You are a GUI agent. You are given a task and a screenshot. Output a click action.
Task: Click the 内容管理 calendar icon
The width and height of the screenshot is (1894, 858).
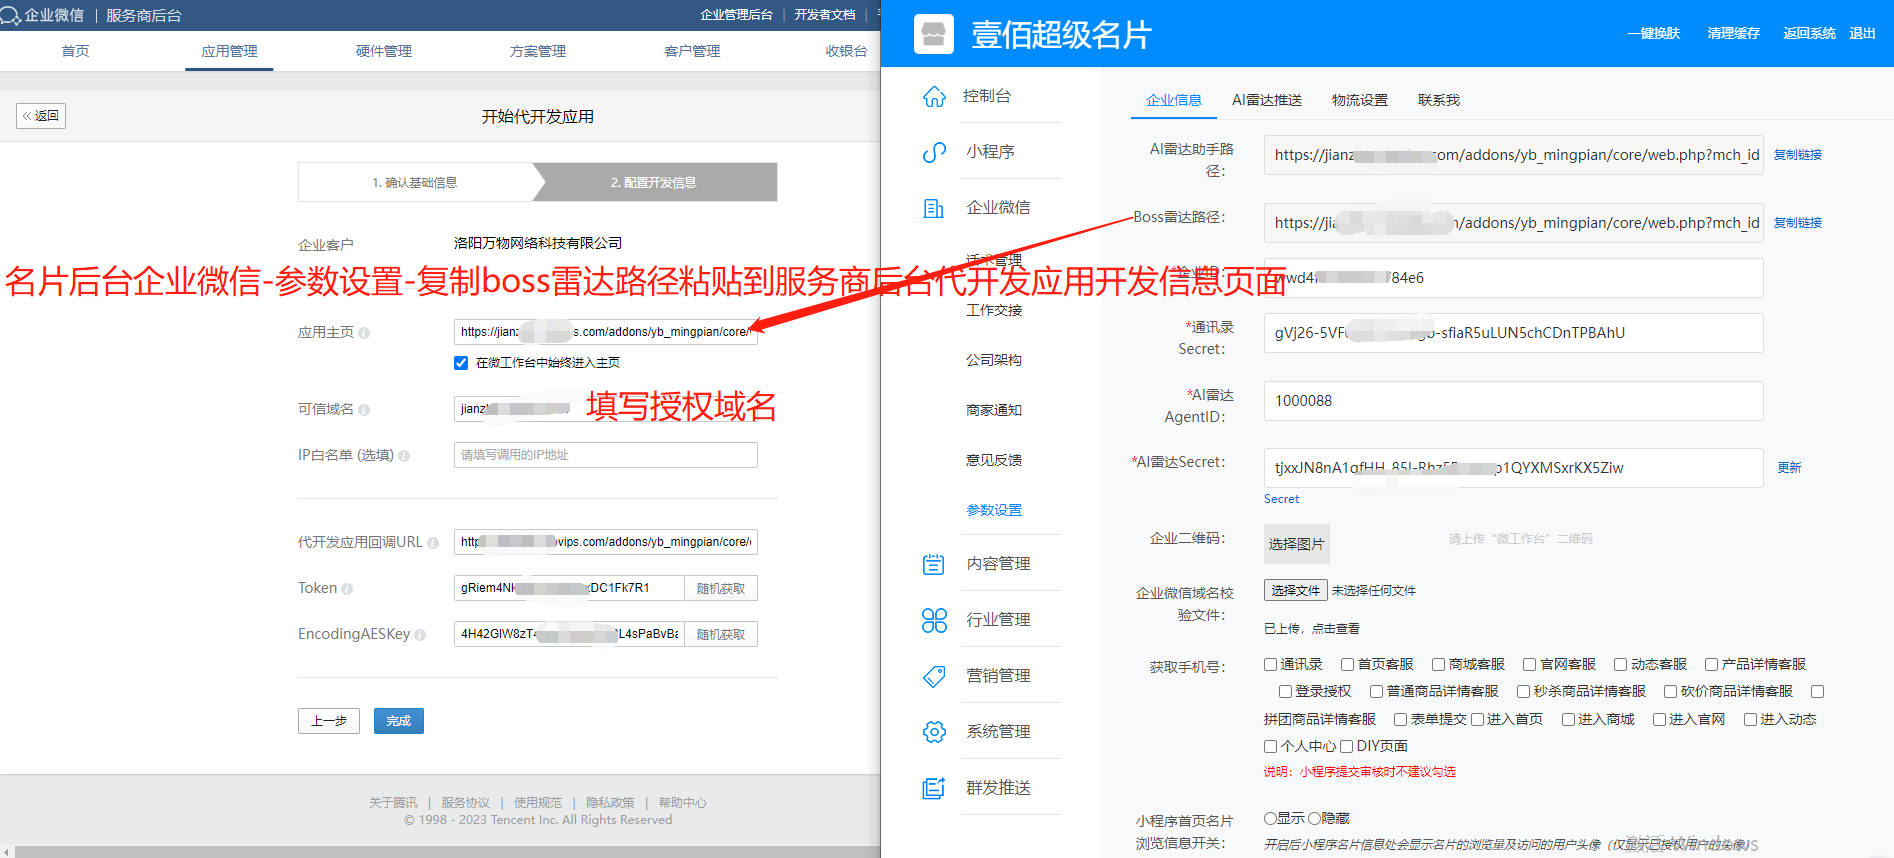(x=934, y=564)
